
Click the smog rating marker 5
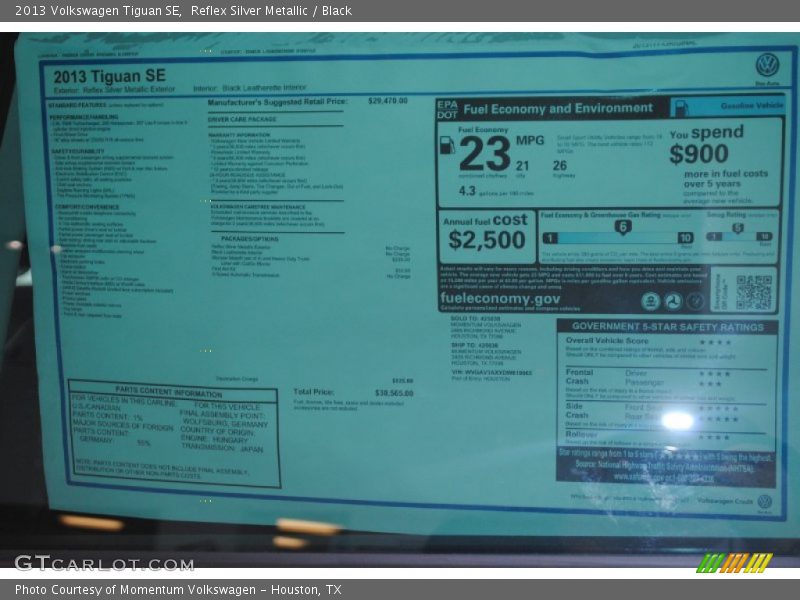[737, 228]
